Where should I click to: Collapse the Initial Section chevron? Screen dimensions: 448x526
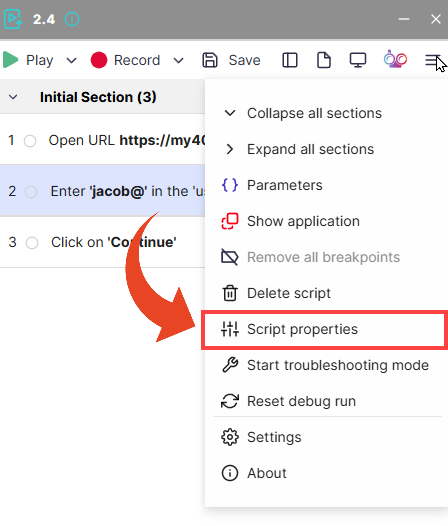pos(13,97)
